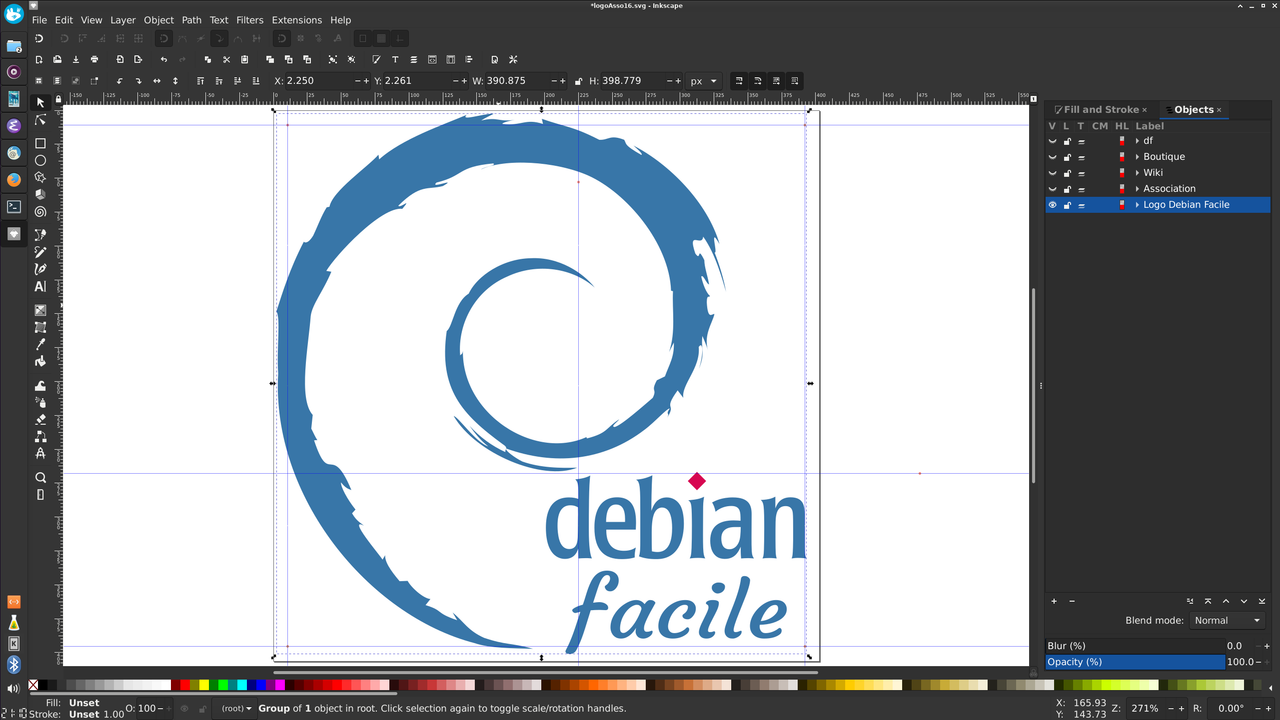Expand the Association object tree entry
This screenshot has width=1280, height=720.
click(1137, 188)
